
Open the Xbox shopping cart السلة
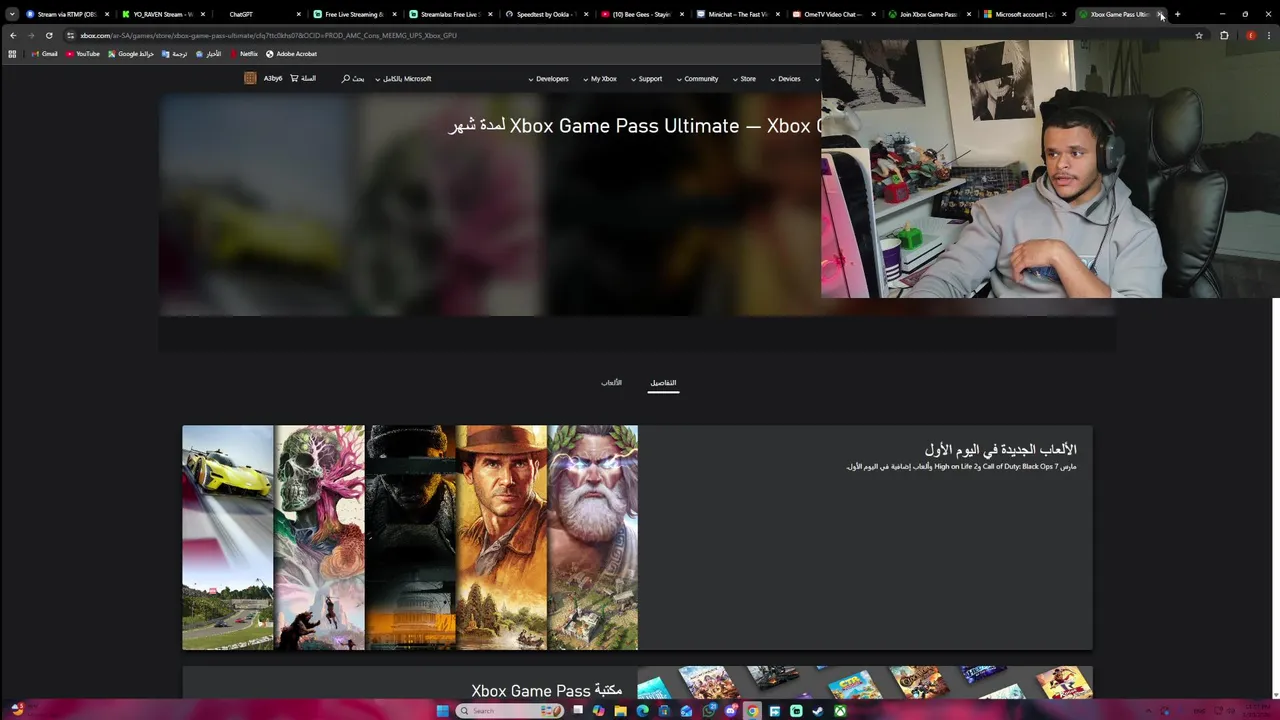303,78
